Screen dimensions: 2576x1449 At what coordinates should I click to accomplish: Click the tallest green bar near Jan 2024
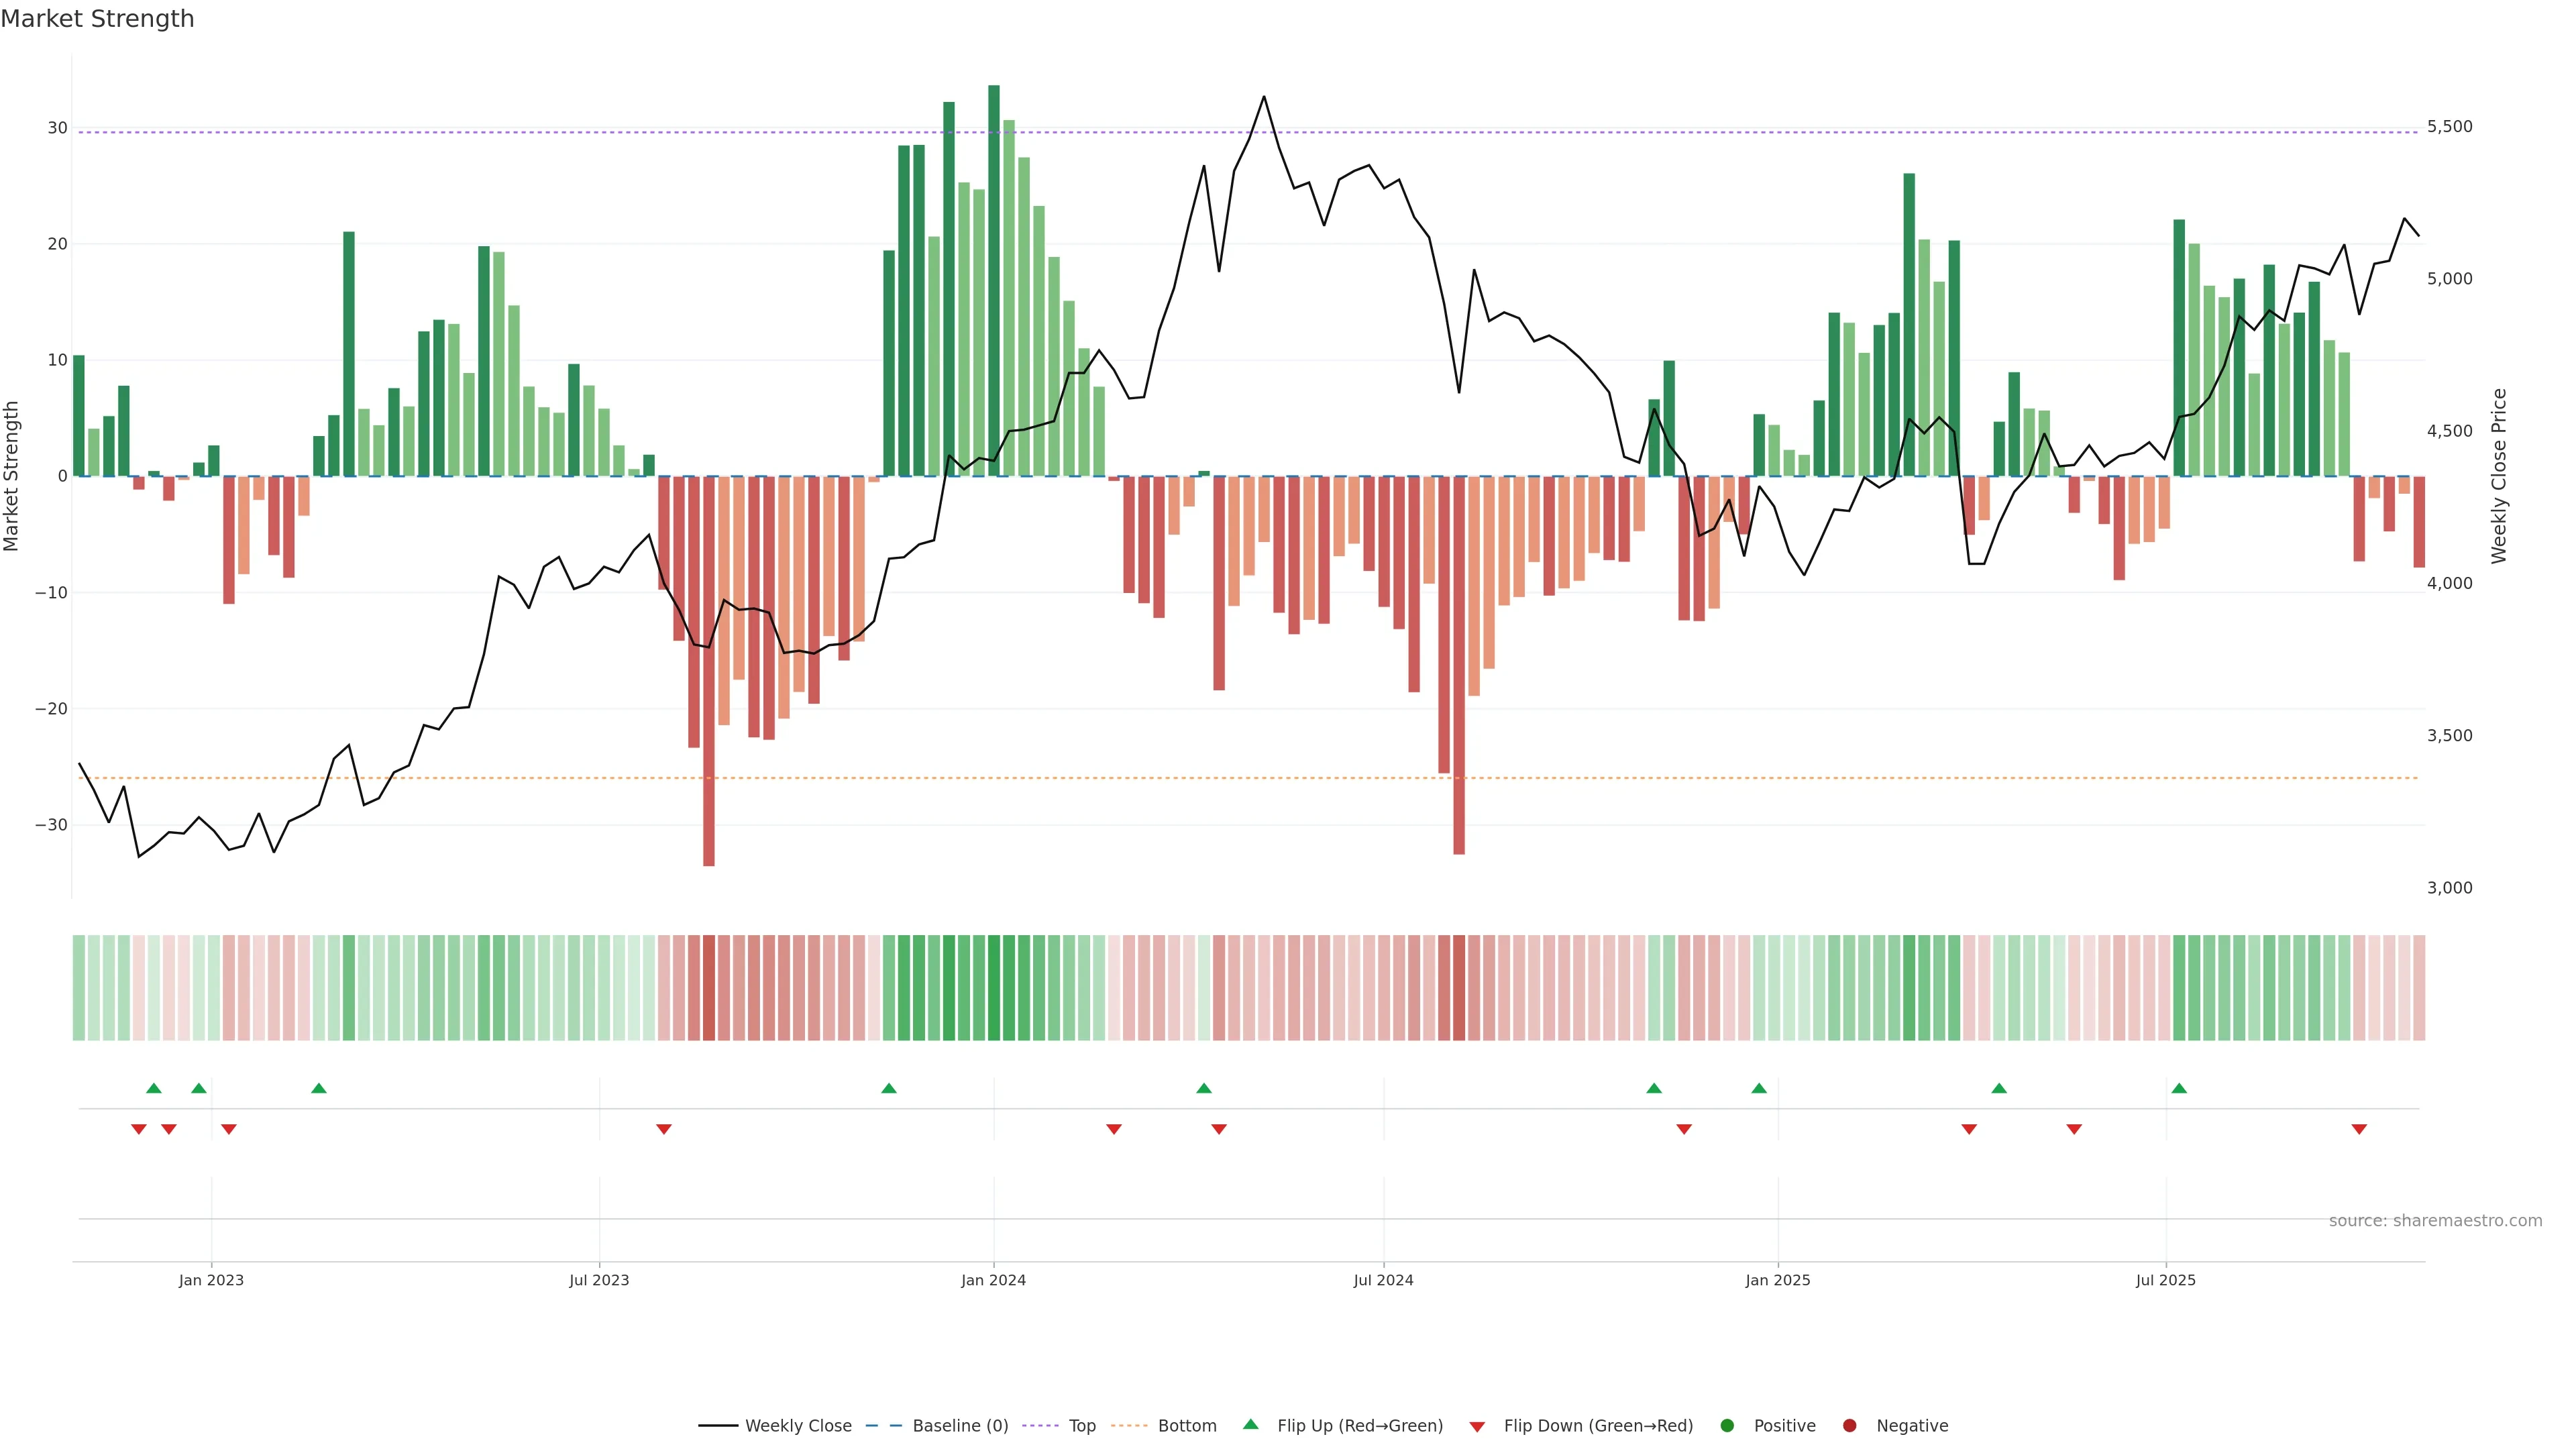[994, 280]
